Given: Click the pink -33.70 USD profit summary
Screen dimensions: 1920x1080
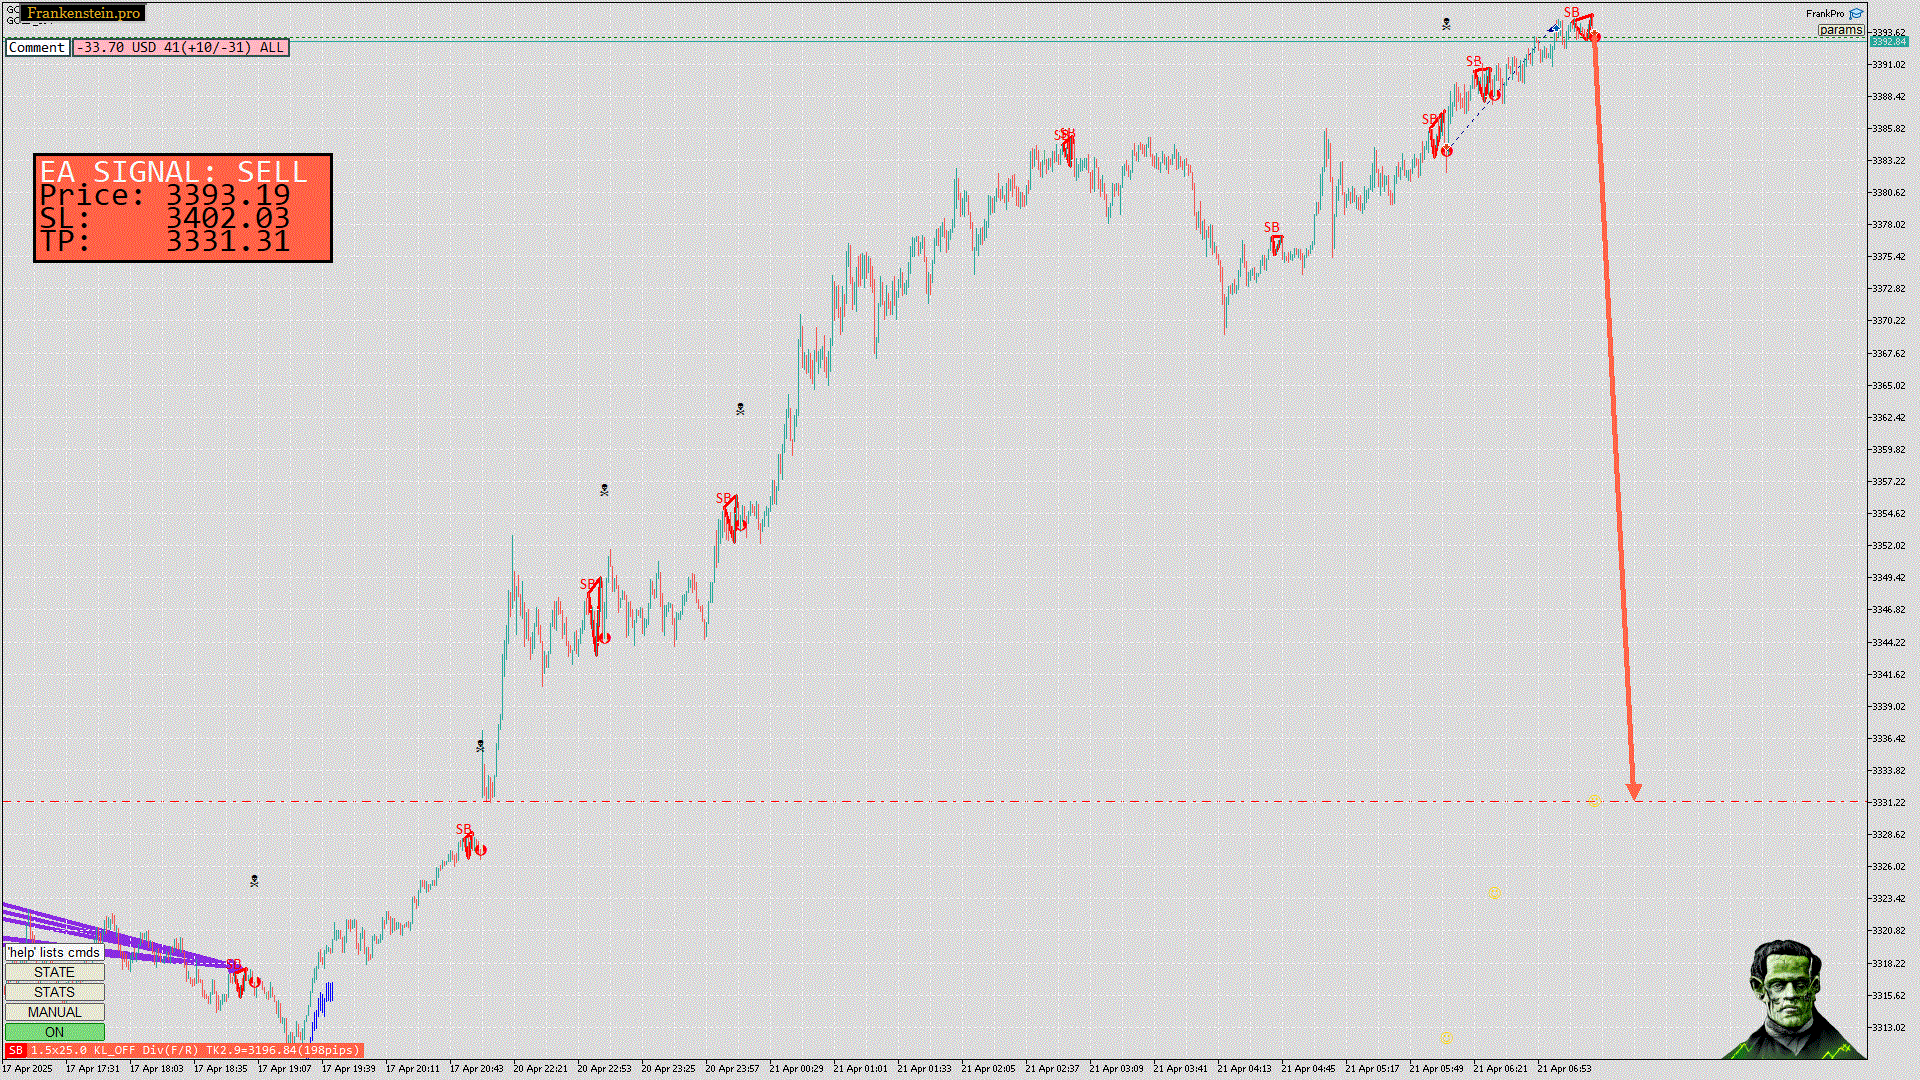Looking at the screenshot, I should click(x=181, y=47).
